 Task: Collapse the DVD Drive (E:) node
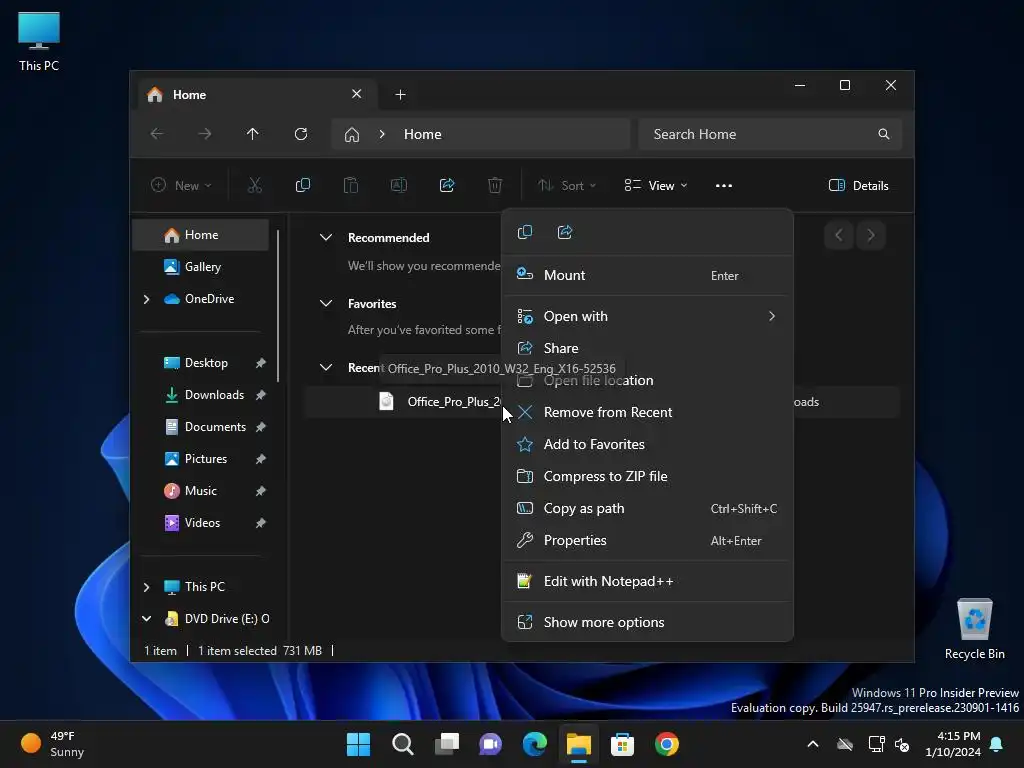click(146, 618)
